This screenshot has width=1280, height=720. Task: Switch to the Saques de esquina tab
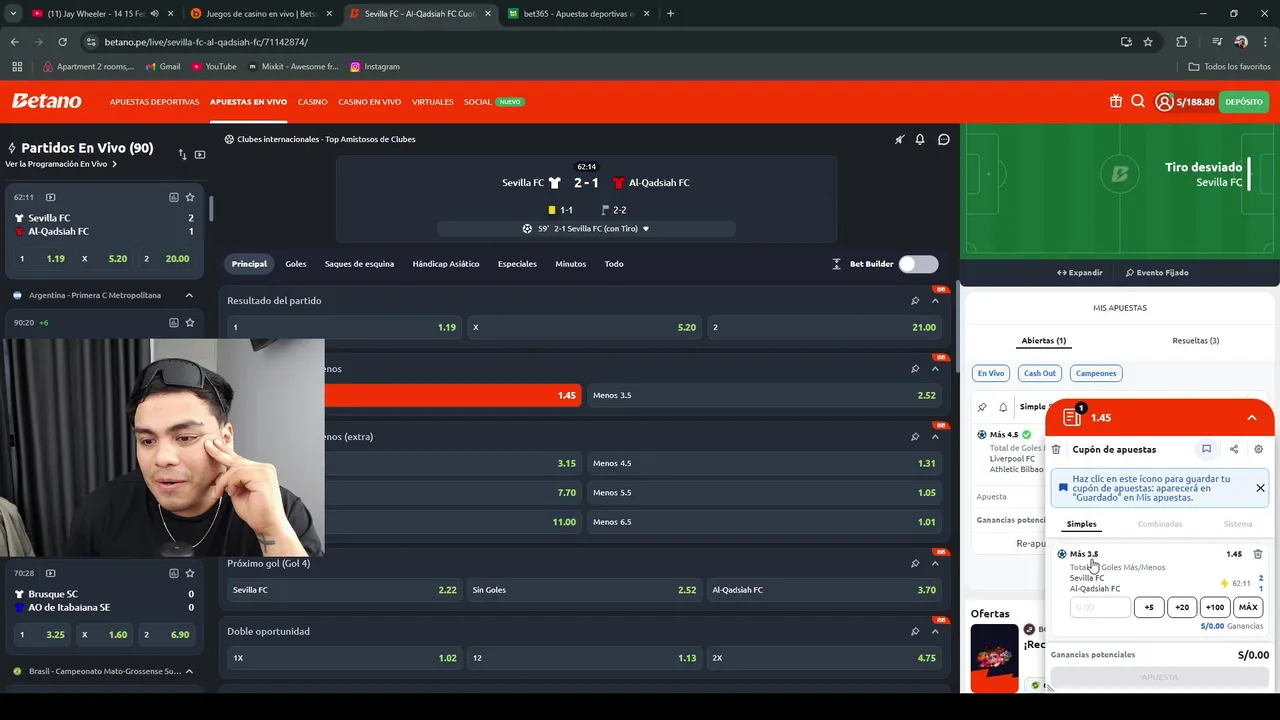[x=359, y=264]
